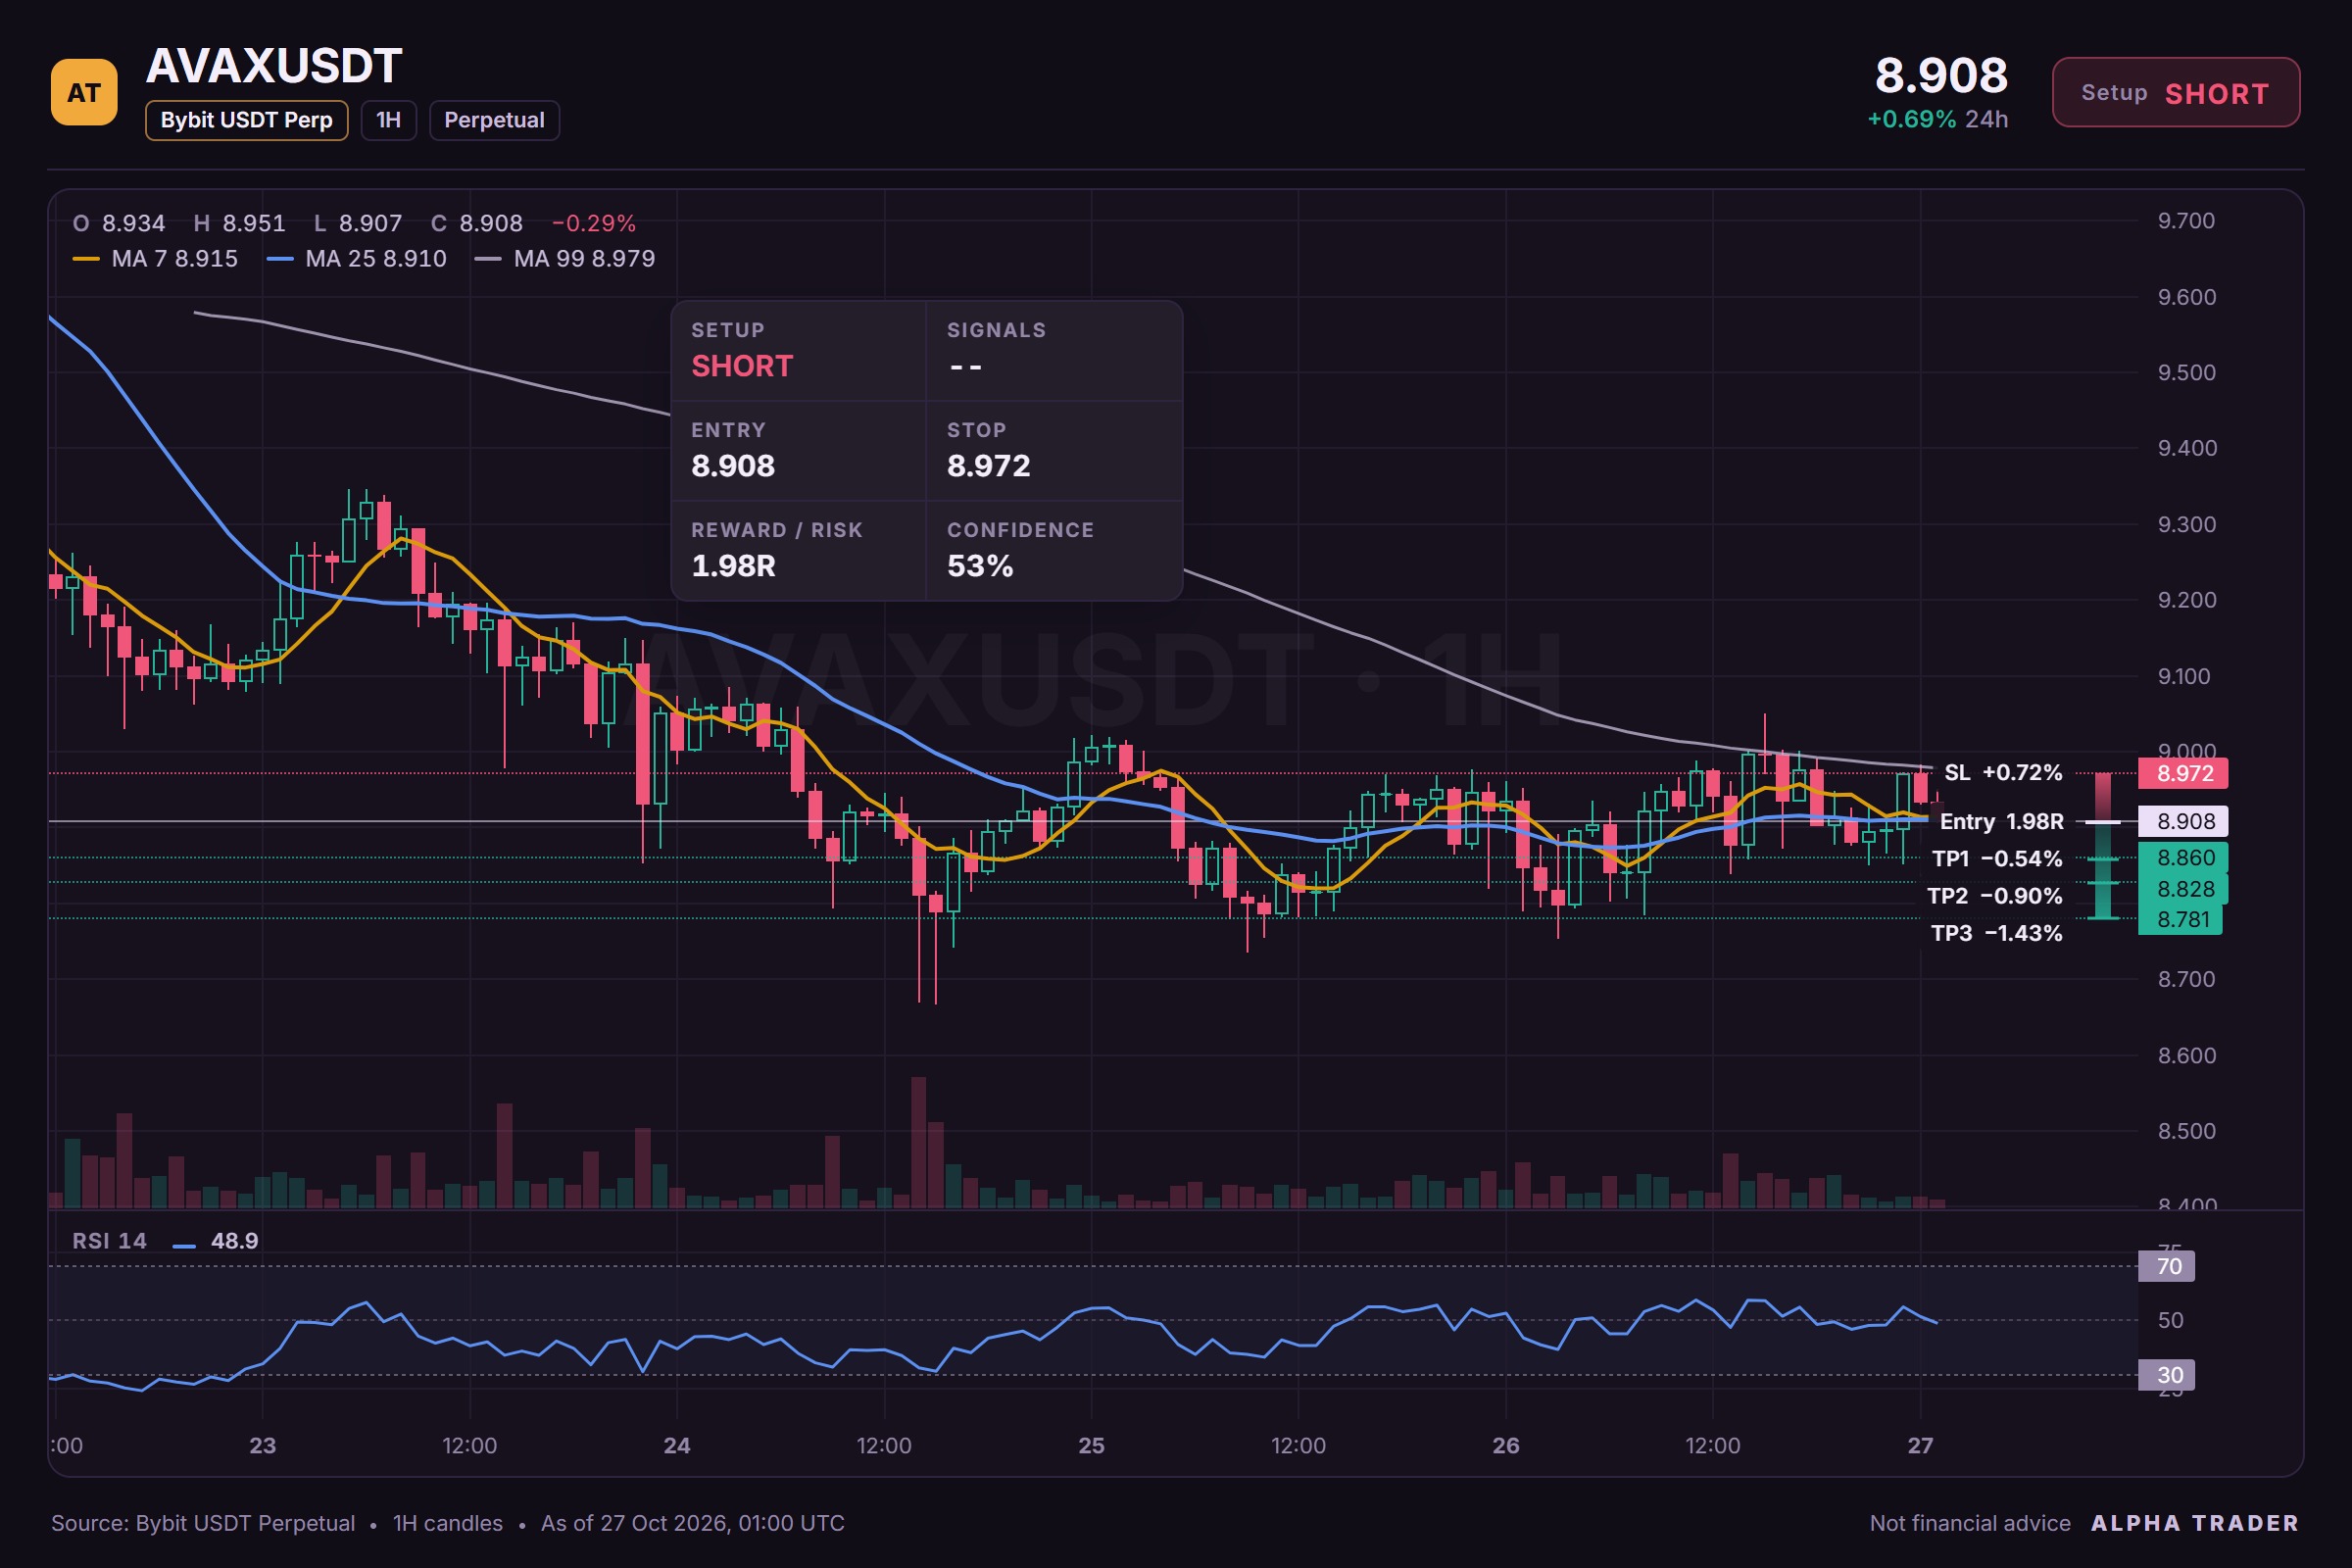Click the 9.500 price axis label

click(2186, 372)
